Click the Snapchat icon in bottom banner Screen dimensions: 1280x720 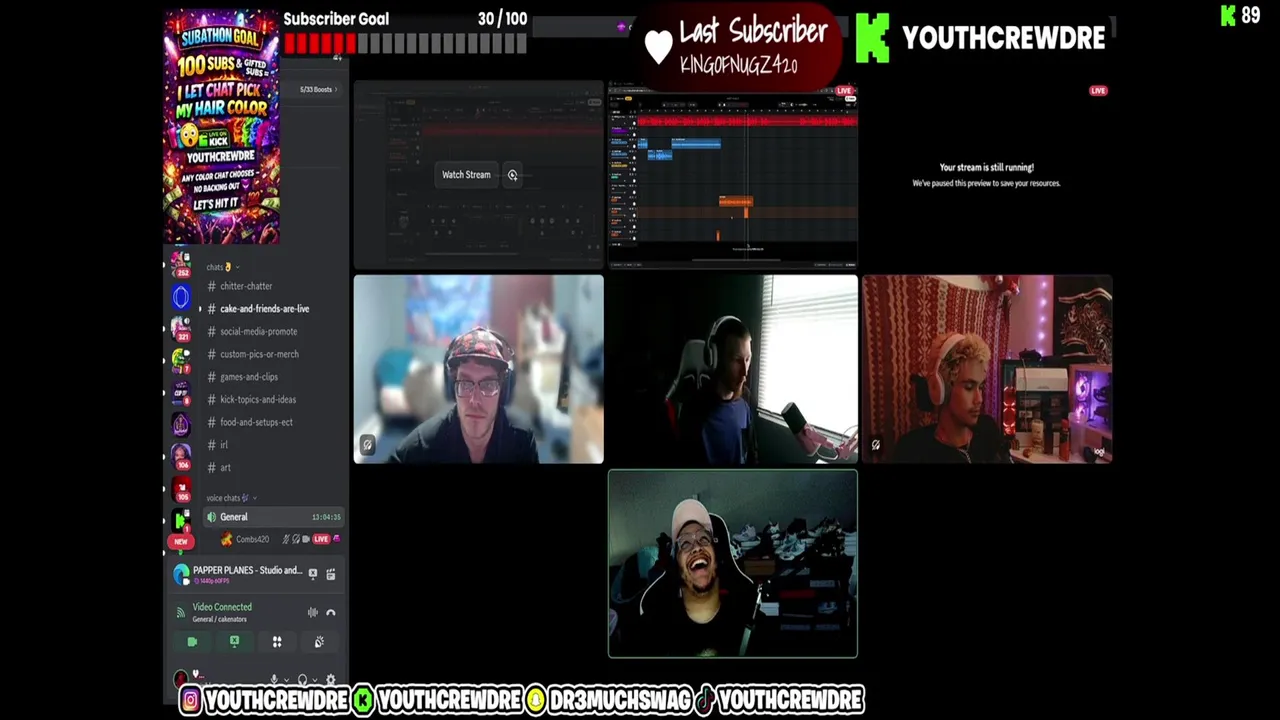coord(537,700)
